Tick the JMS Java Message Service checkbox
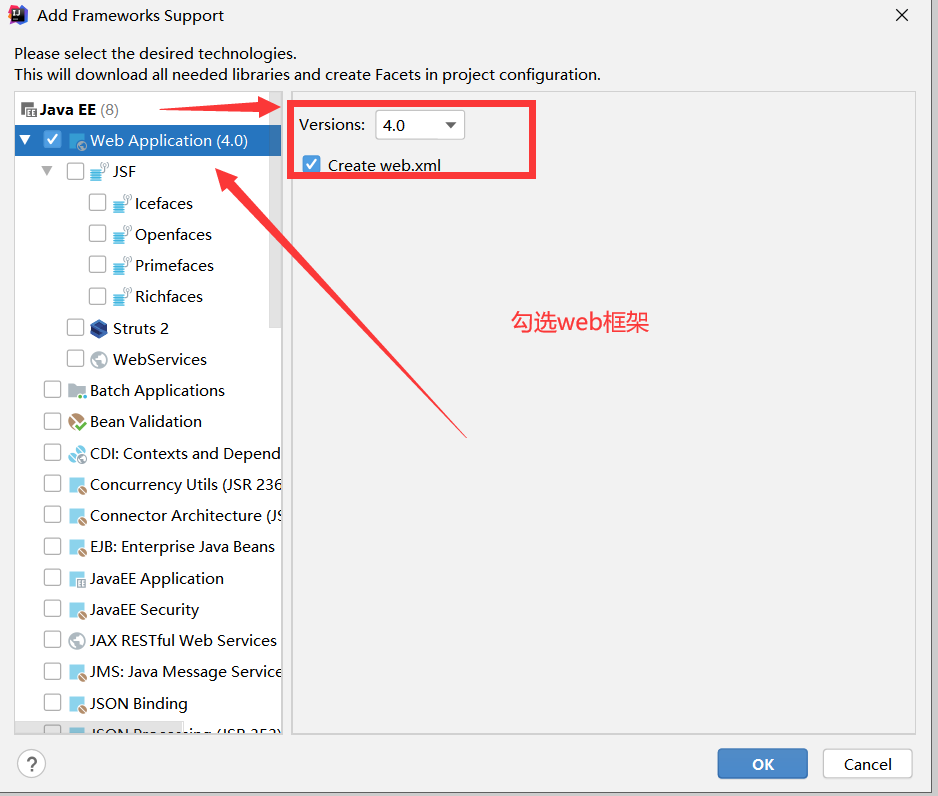Viewport: 938px width, 796px height. click(x=53, y=671)
